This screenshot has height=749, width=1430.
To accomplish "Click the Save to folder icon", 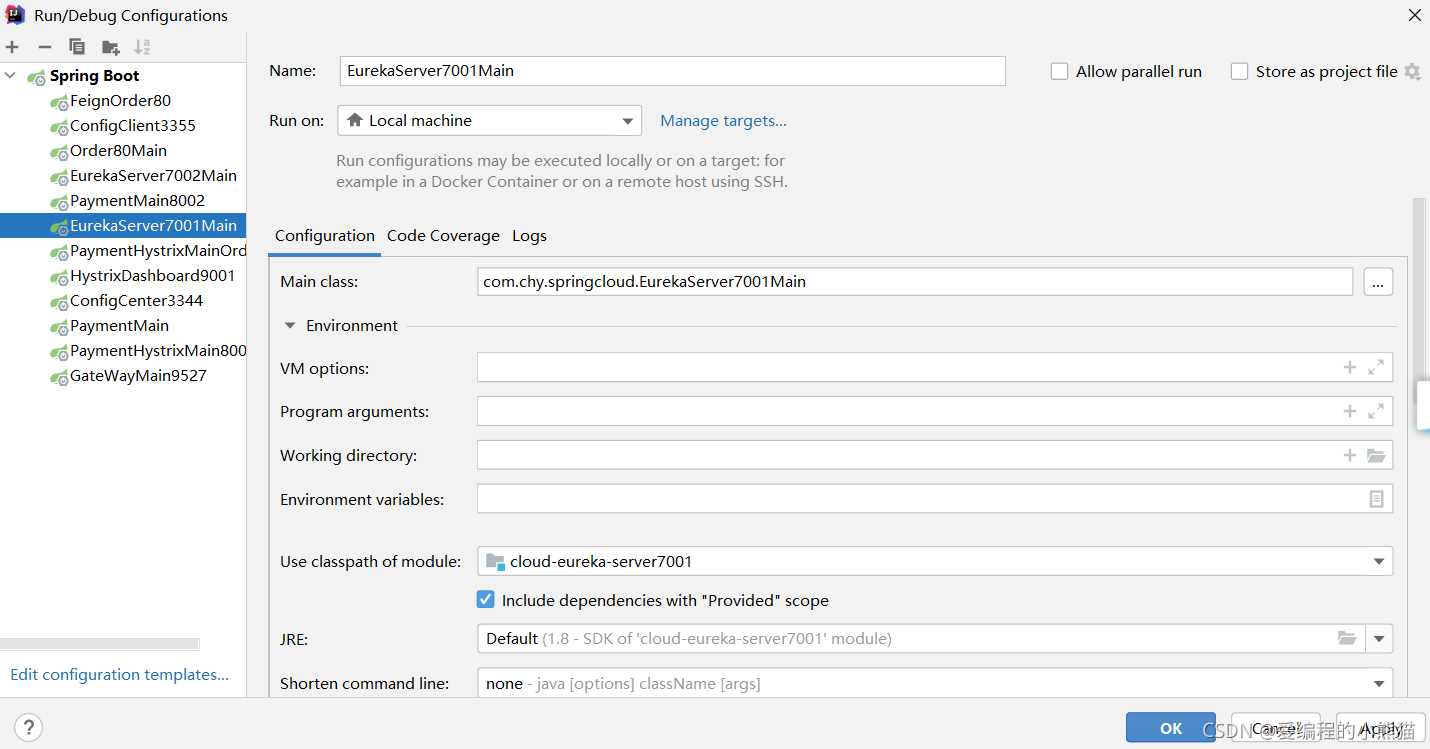I will point(110,47).
